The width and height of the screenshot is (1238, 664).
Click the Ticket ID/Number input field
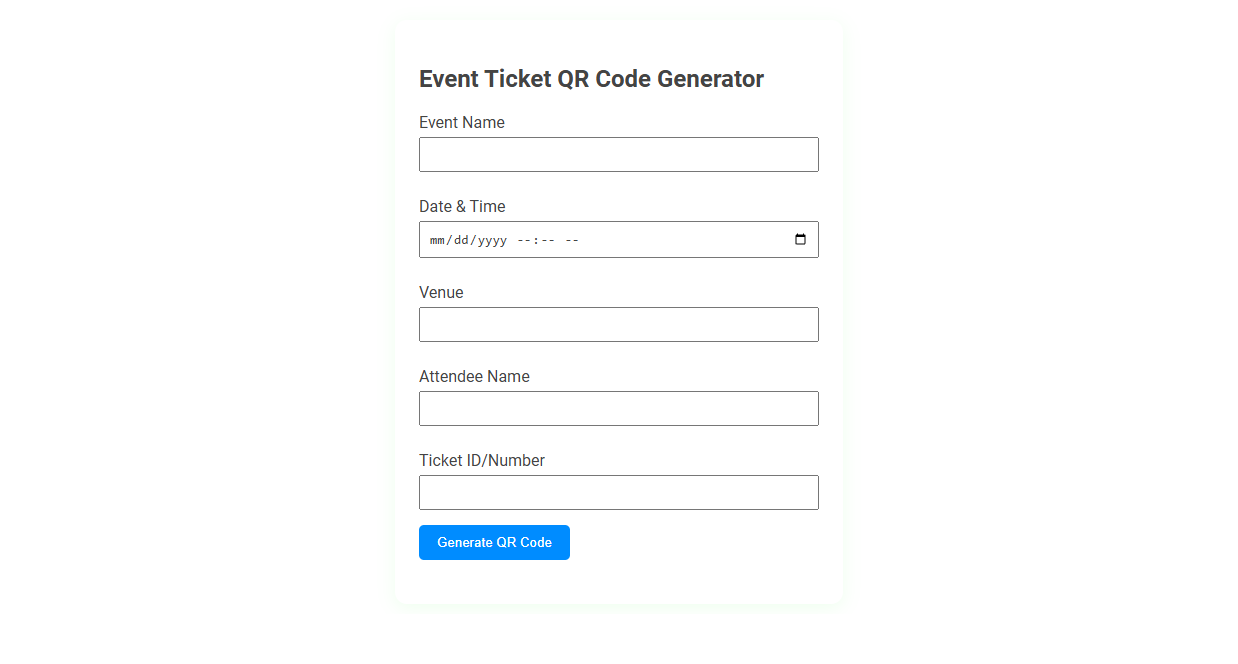(x=618, y=492)
